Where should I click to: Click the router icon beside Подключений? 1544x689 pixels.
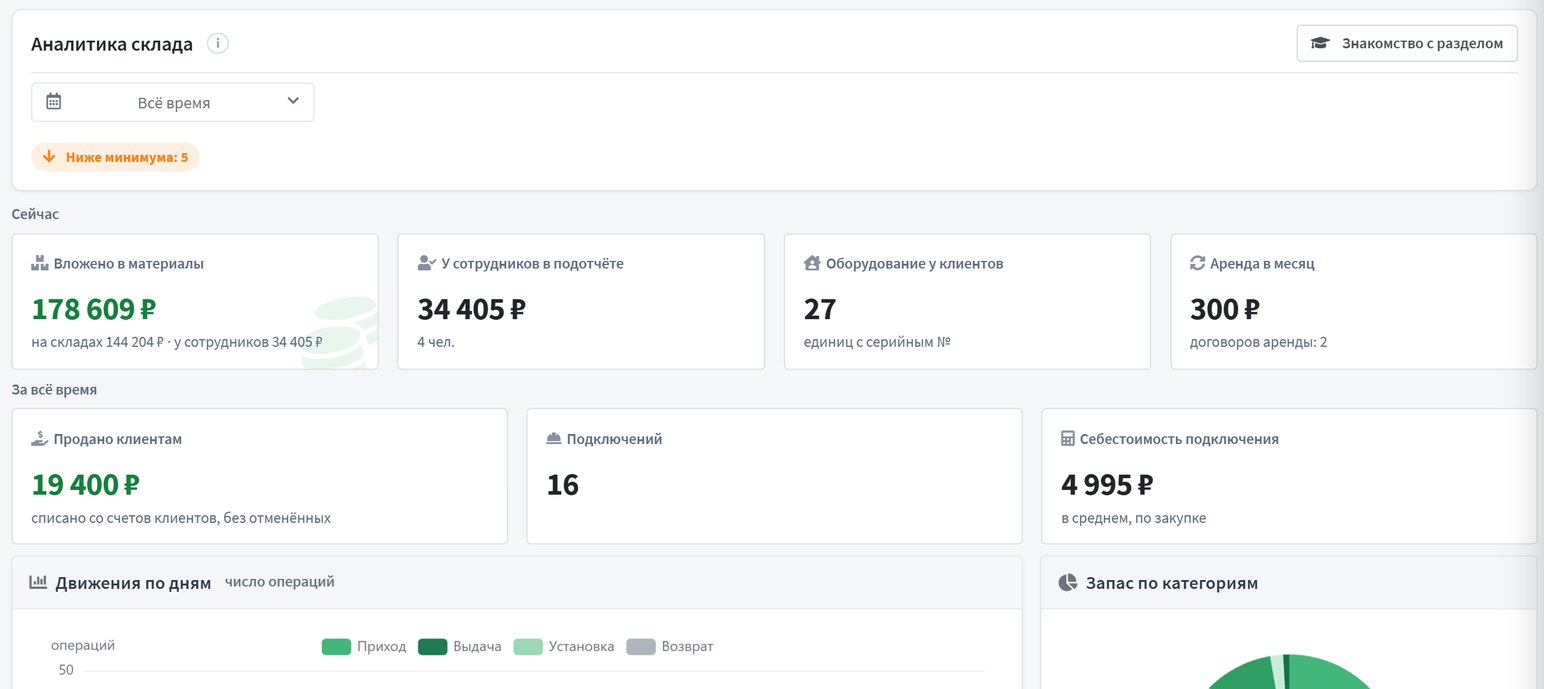click(x=554, y=439)
